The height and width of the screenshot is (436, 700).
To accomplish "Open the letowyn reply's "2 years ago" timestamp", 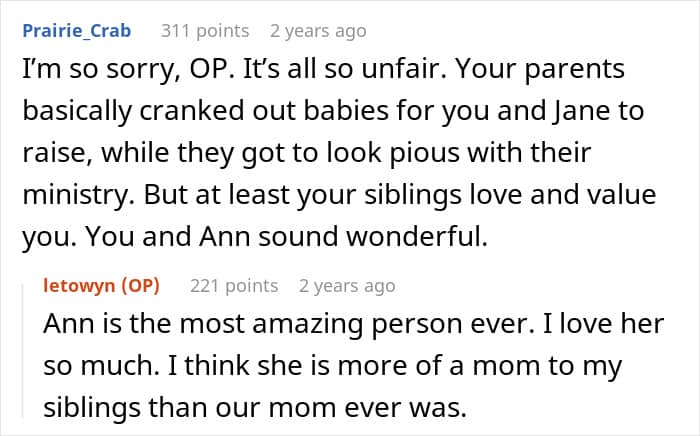I will pos(347,286).
